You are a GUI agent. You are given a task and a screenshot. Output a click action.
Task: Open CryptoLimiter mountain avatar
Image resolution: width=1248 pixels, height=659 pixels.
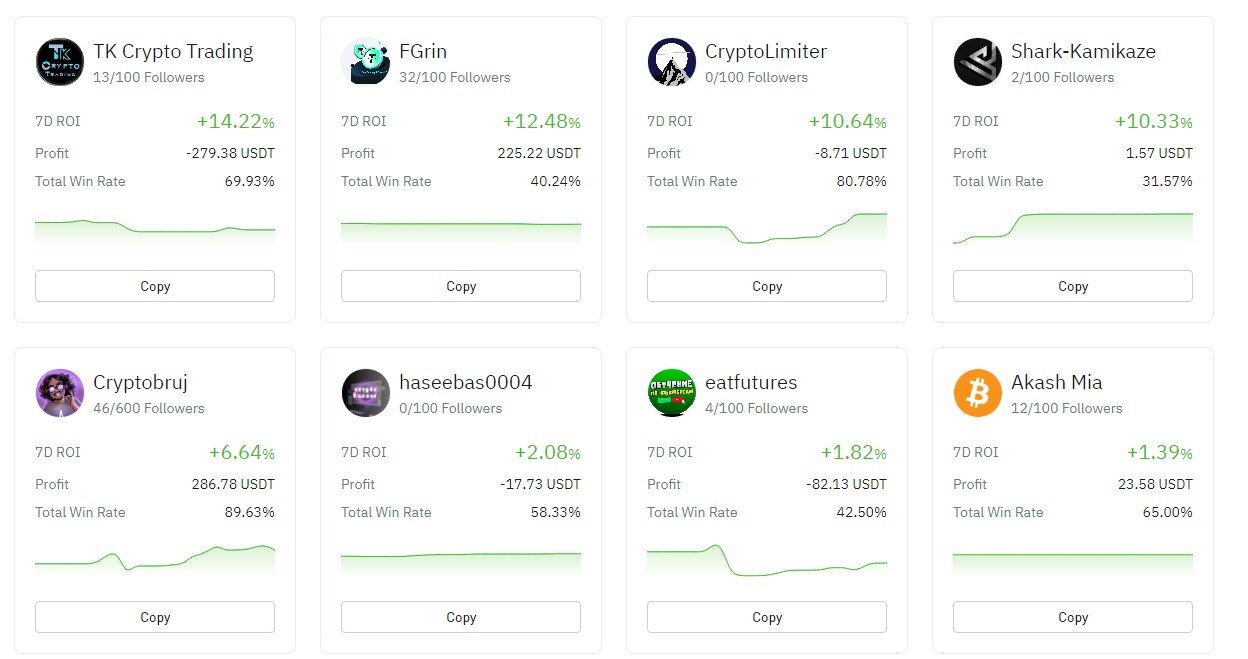coord(671,62)
